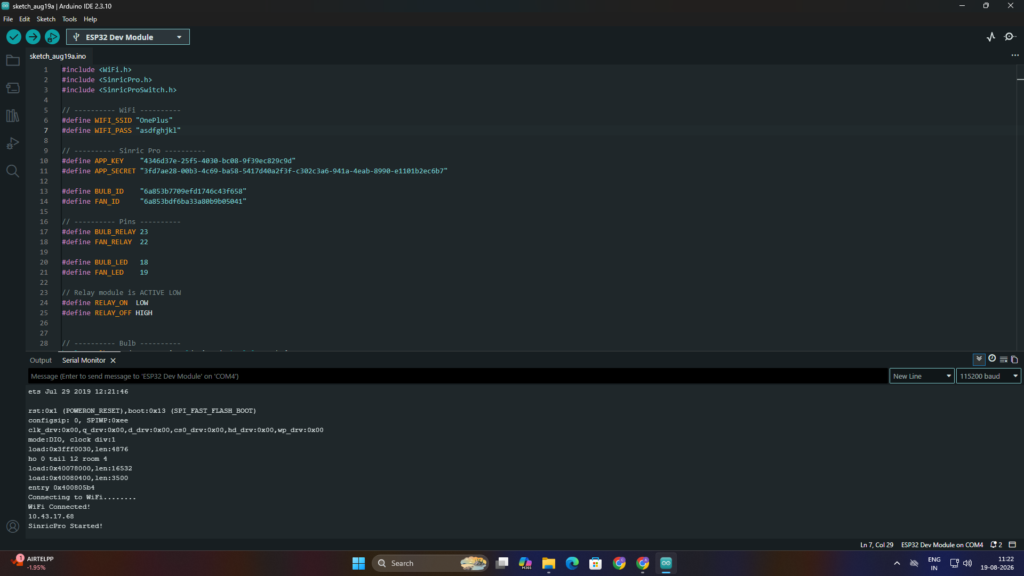This screenshot has height=576, width=1024.
Task: Click the APP_KEY define on line 10
Action: 179,161
